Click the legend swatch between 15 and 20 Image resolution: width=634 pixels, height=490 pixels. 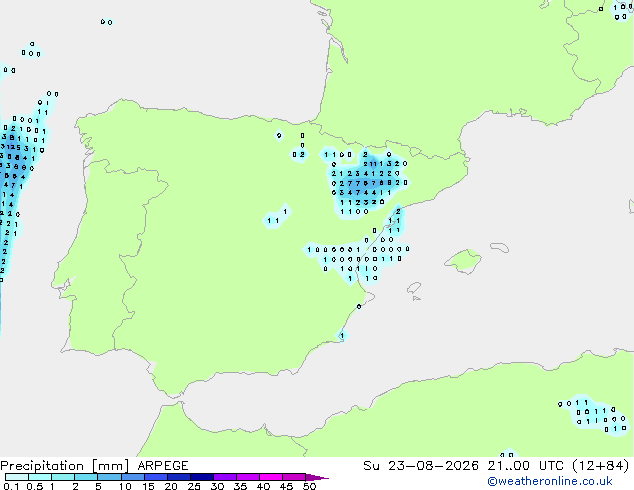[x=155, y=477]
